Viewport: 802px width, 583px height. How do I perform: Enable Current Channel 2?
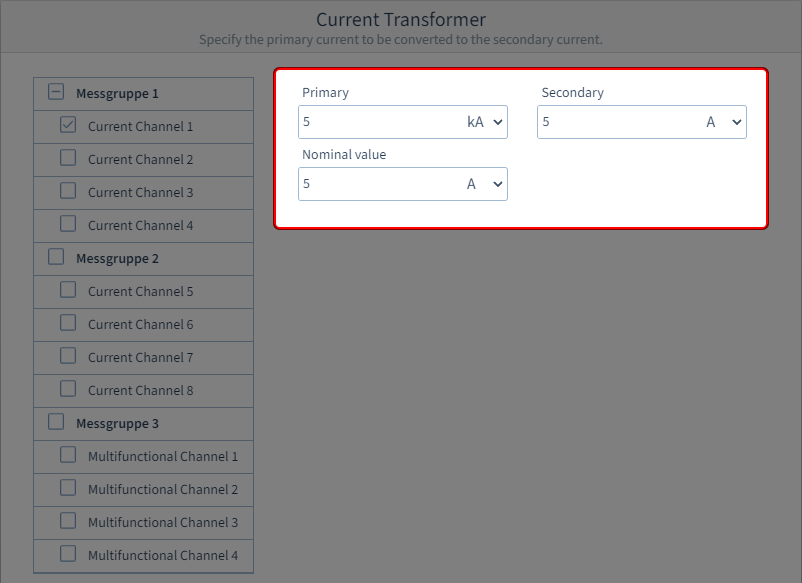tap(67, 159)
